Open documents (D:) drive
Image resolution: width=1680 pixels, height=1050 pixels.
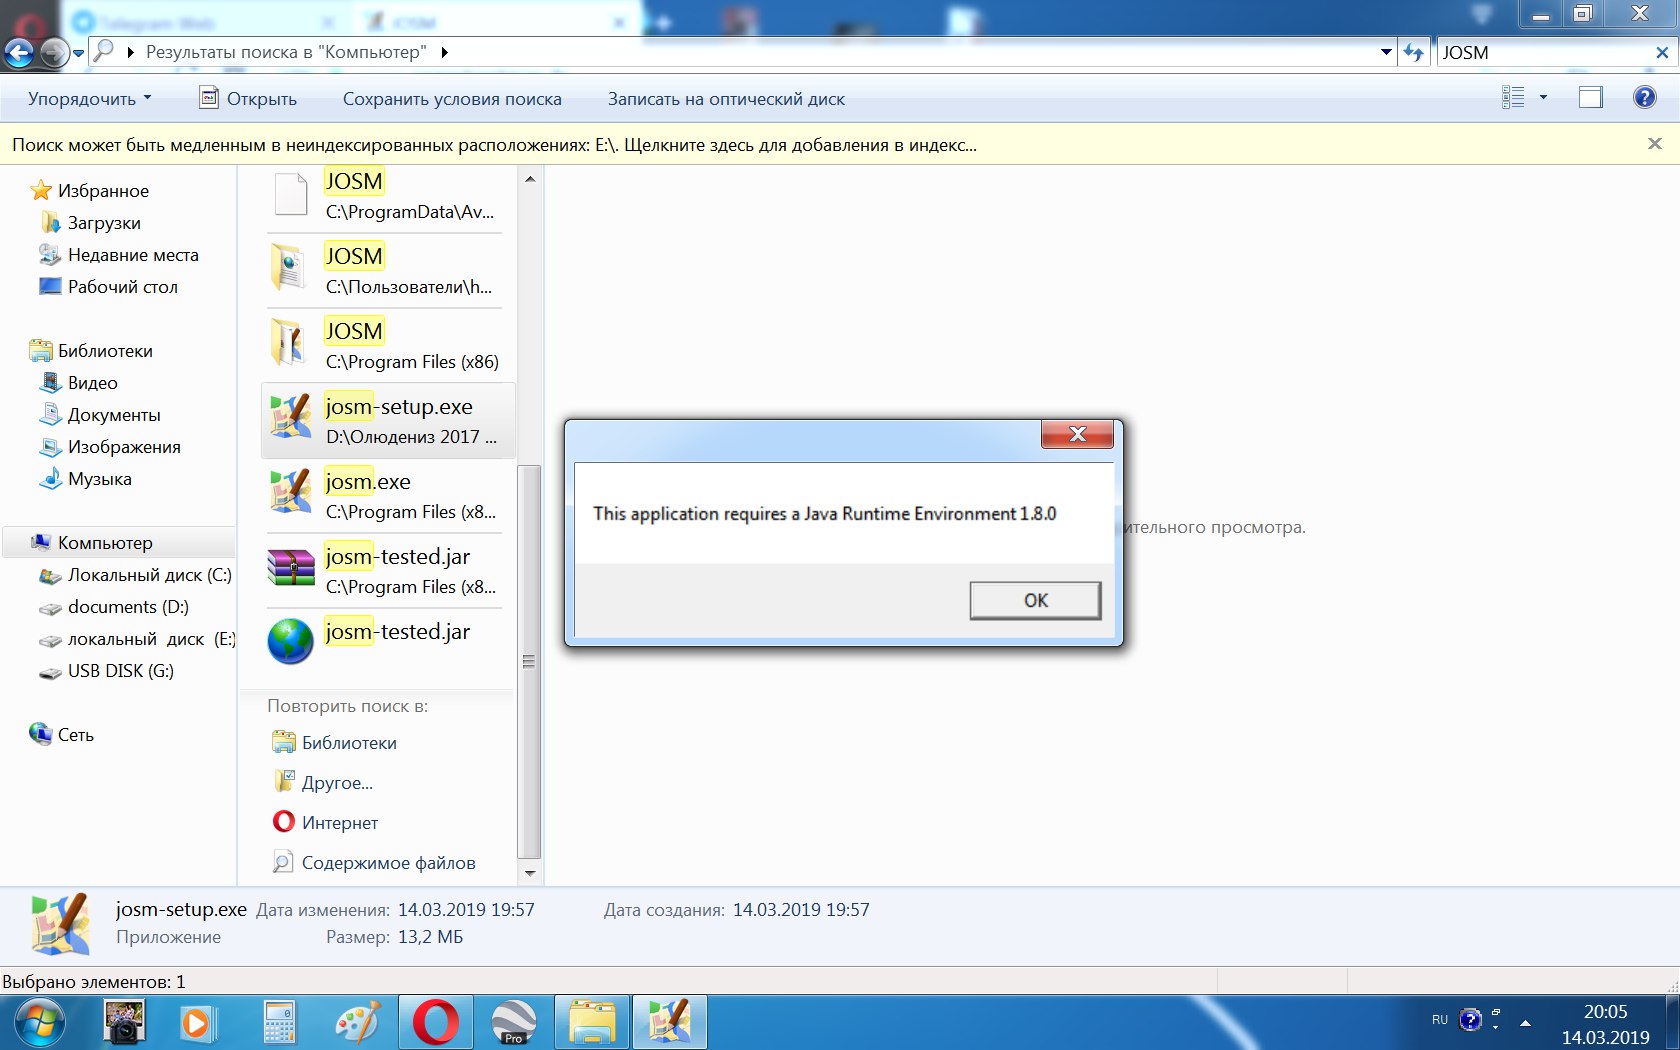[114, 606]
